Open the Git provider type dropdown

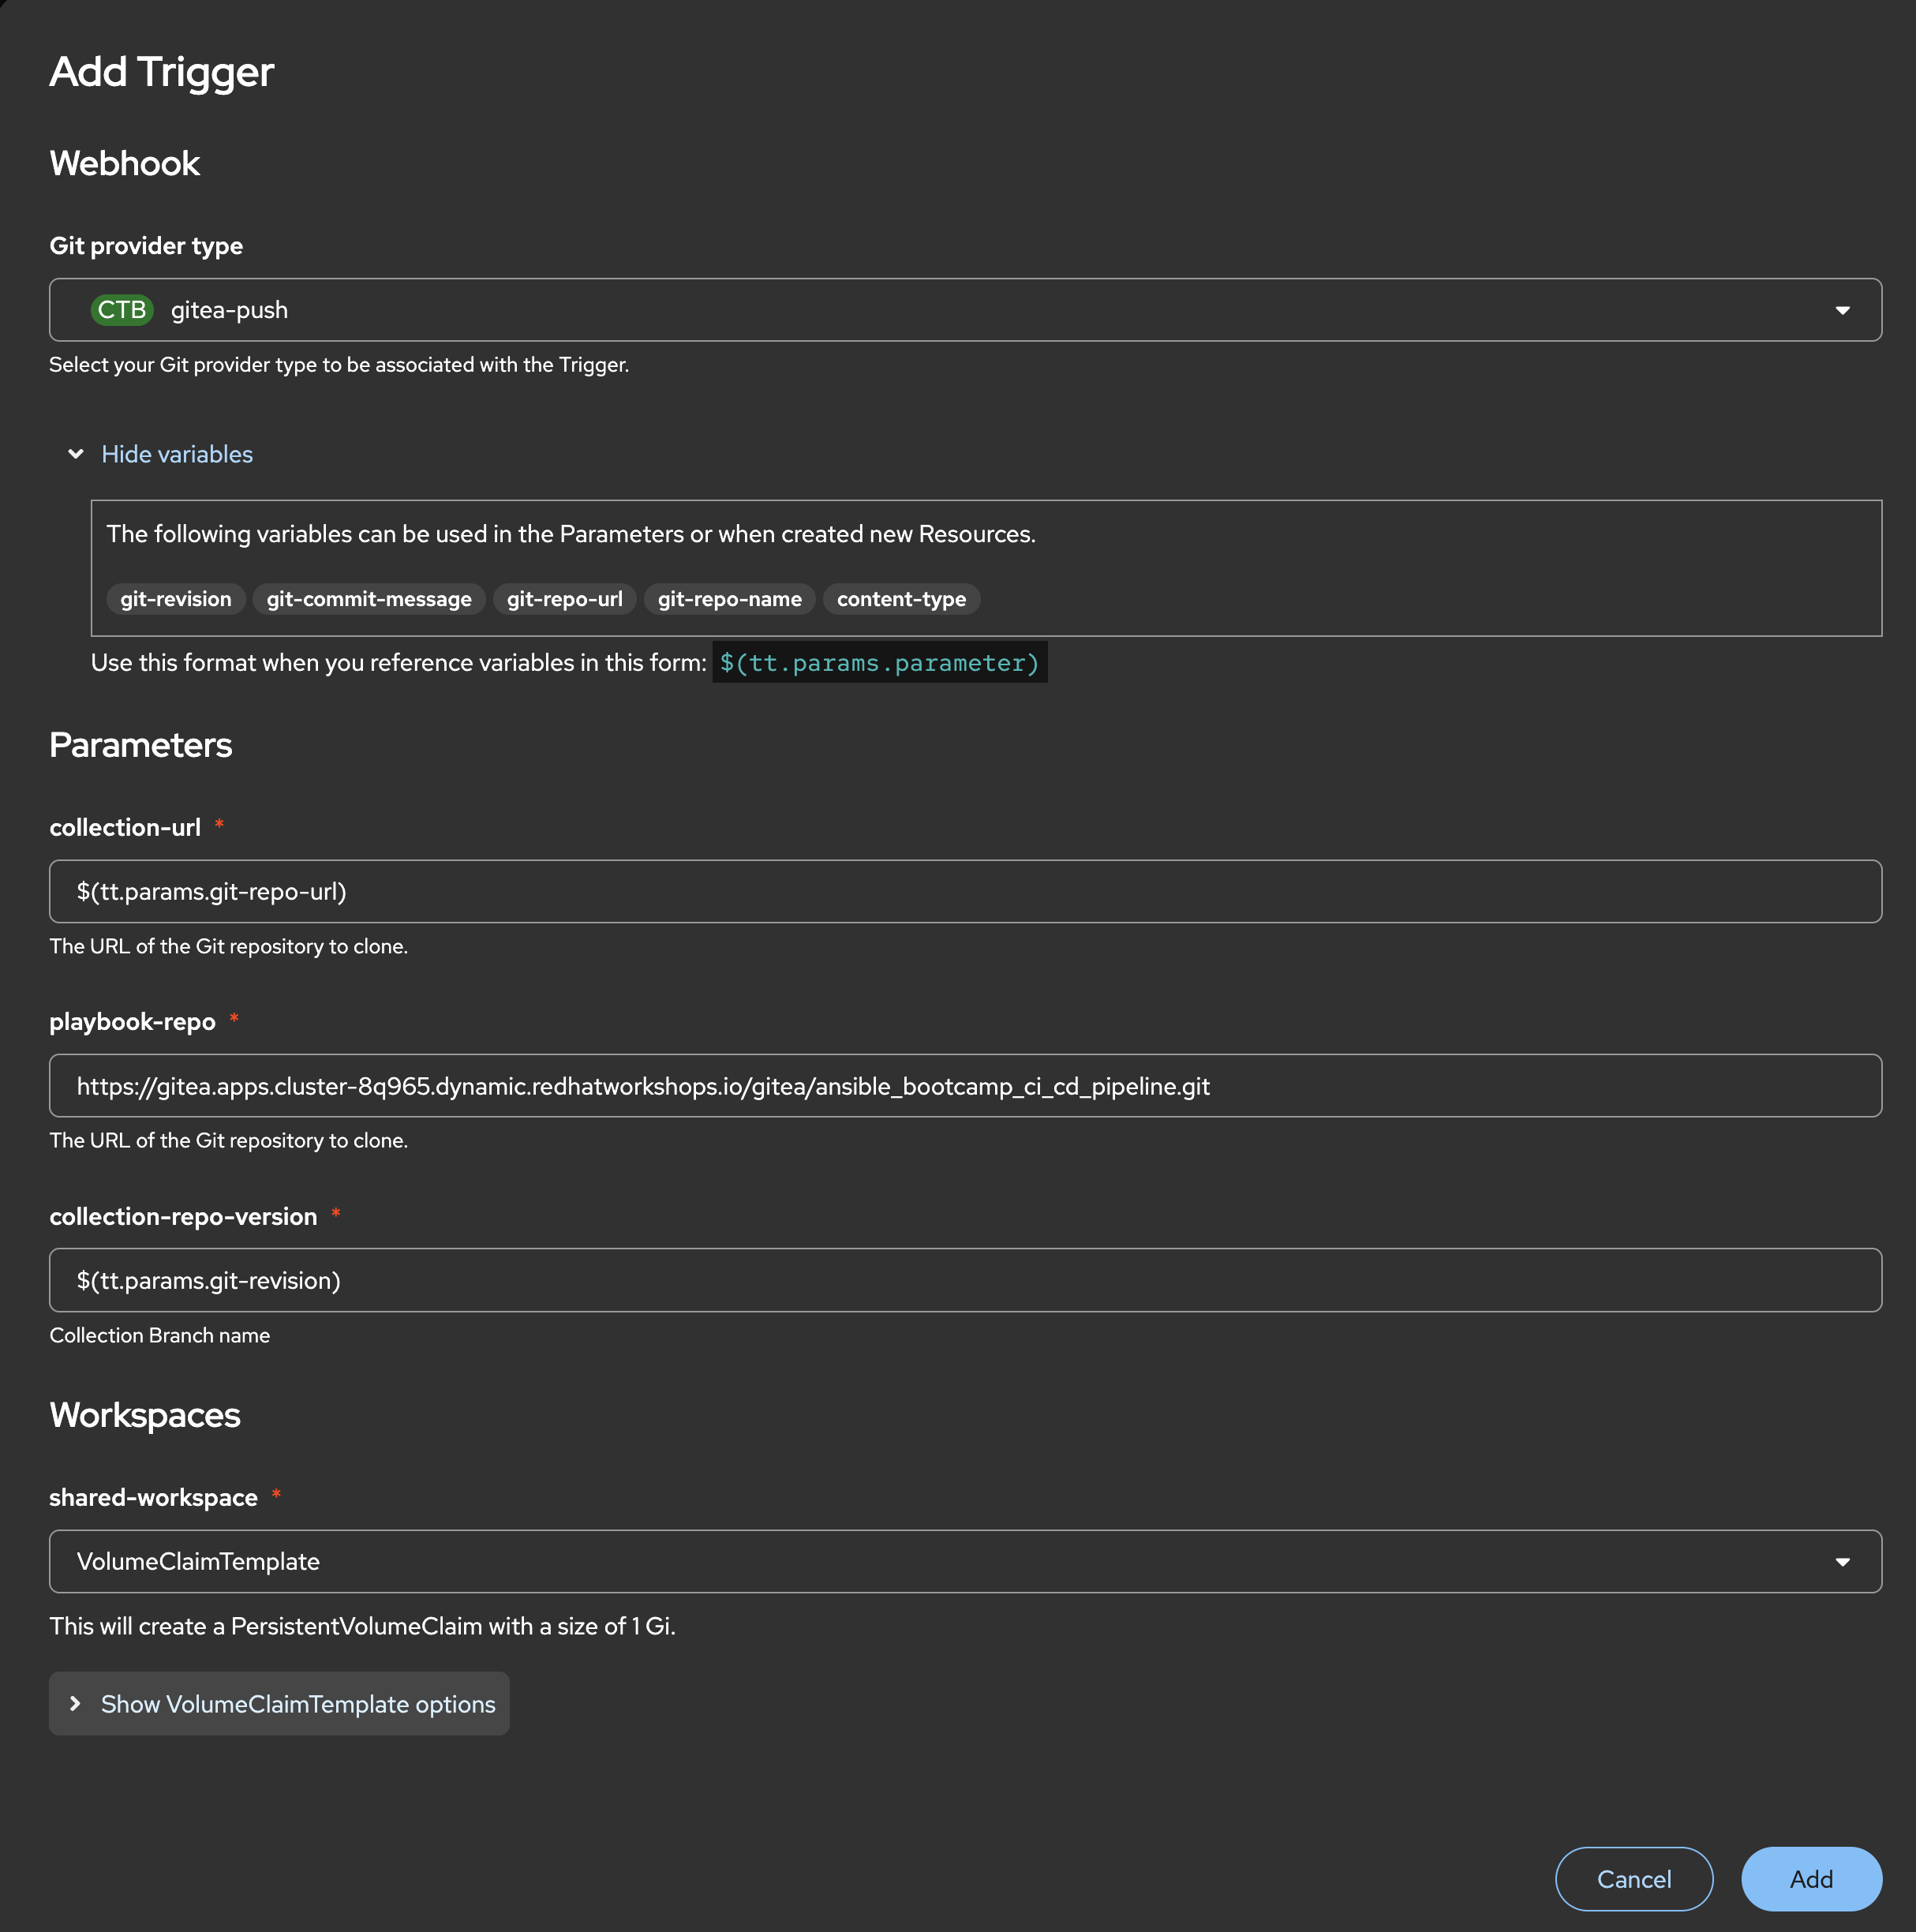pos(964,310)
